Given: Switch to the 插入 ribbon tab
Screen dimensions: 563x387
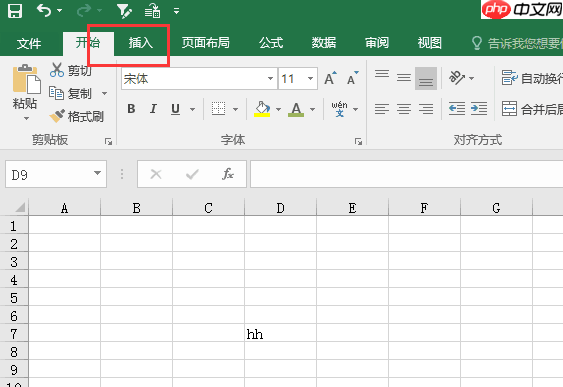Looking at the screenshot, I should point(141,43).
